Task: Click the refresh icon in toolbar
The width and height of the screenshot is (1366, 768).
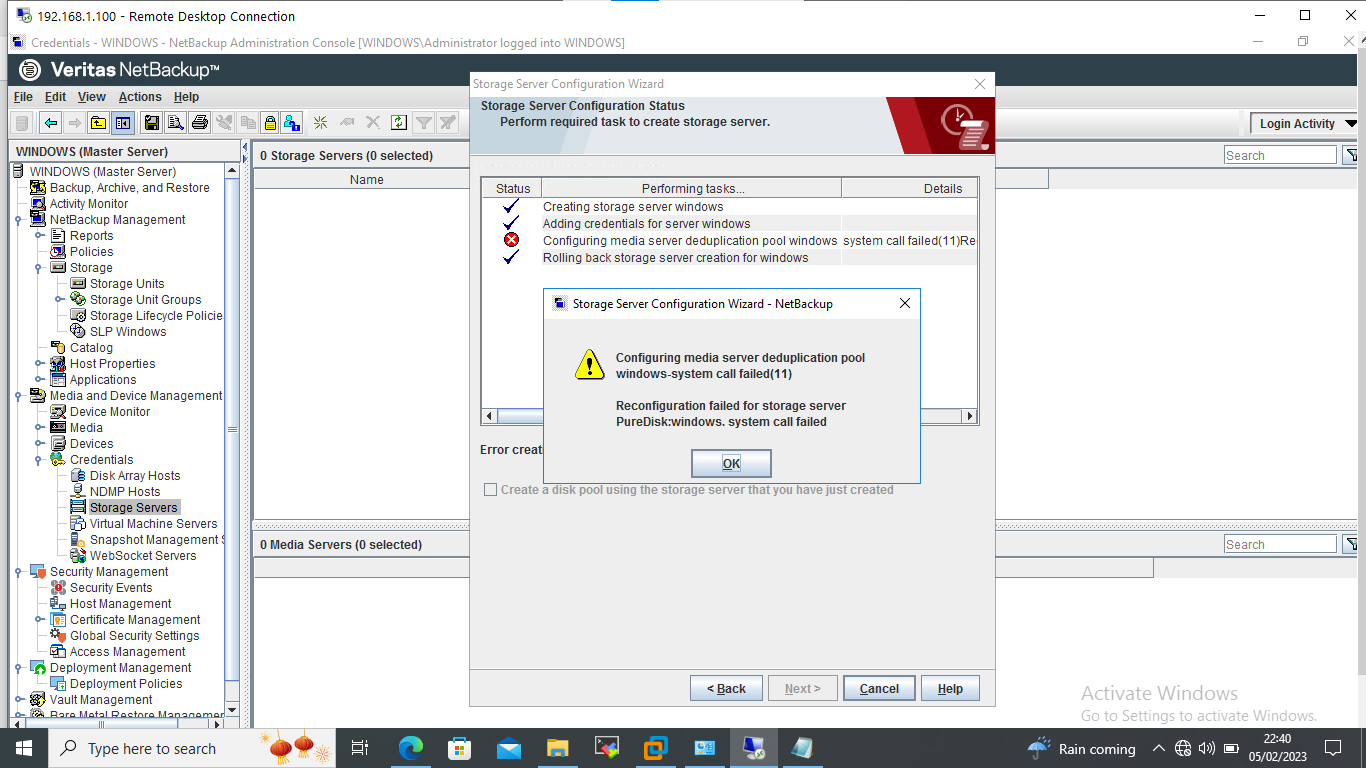Action: click(399, 123)
